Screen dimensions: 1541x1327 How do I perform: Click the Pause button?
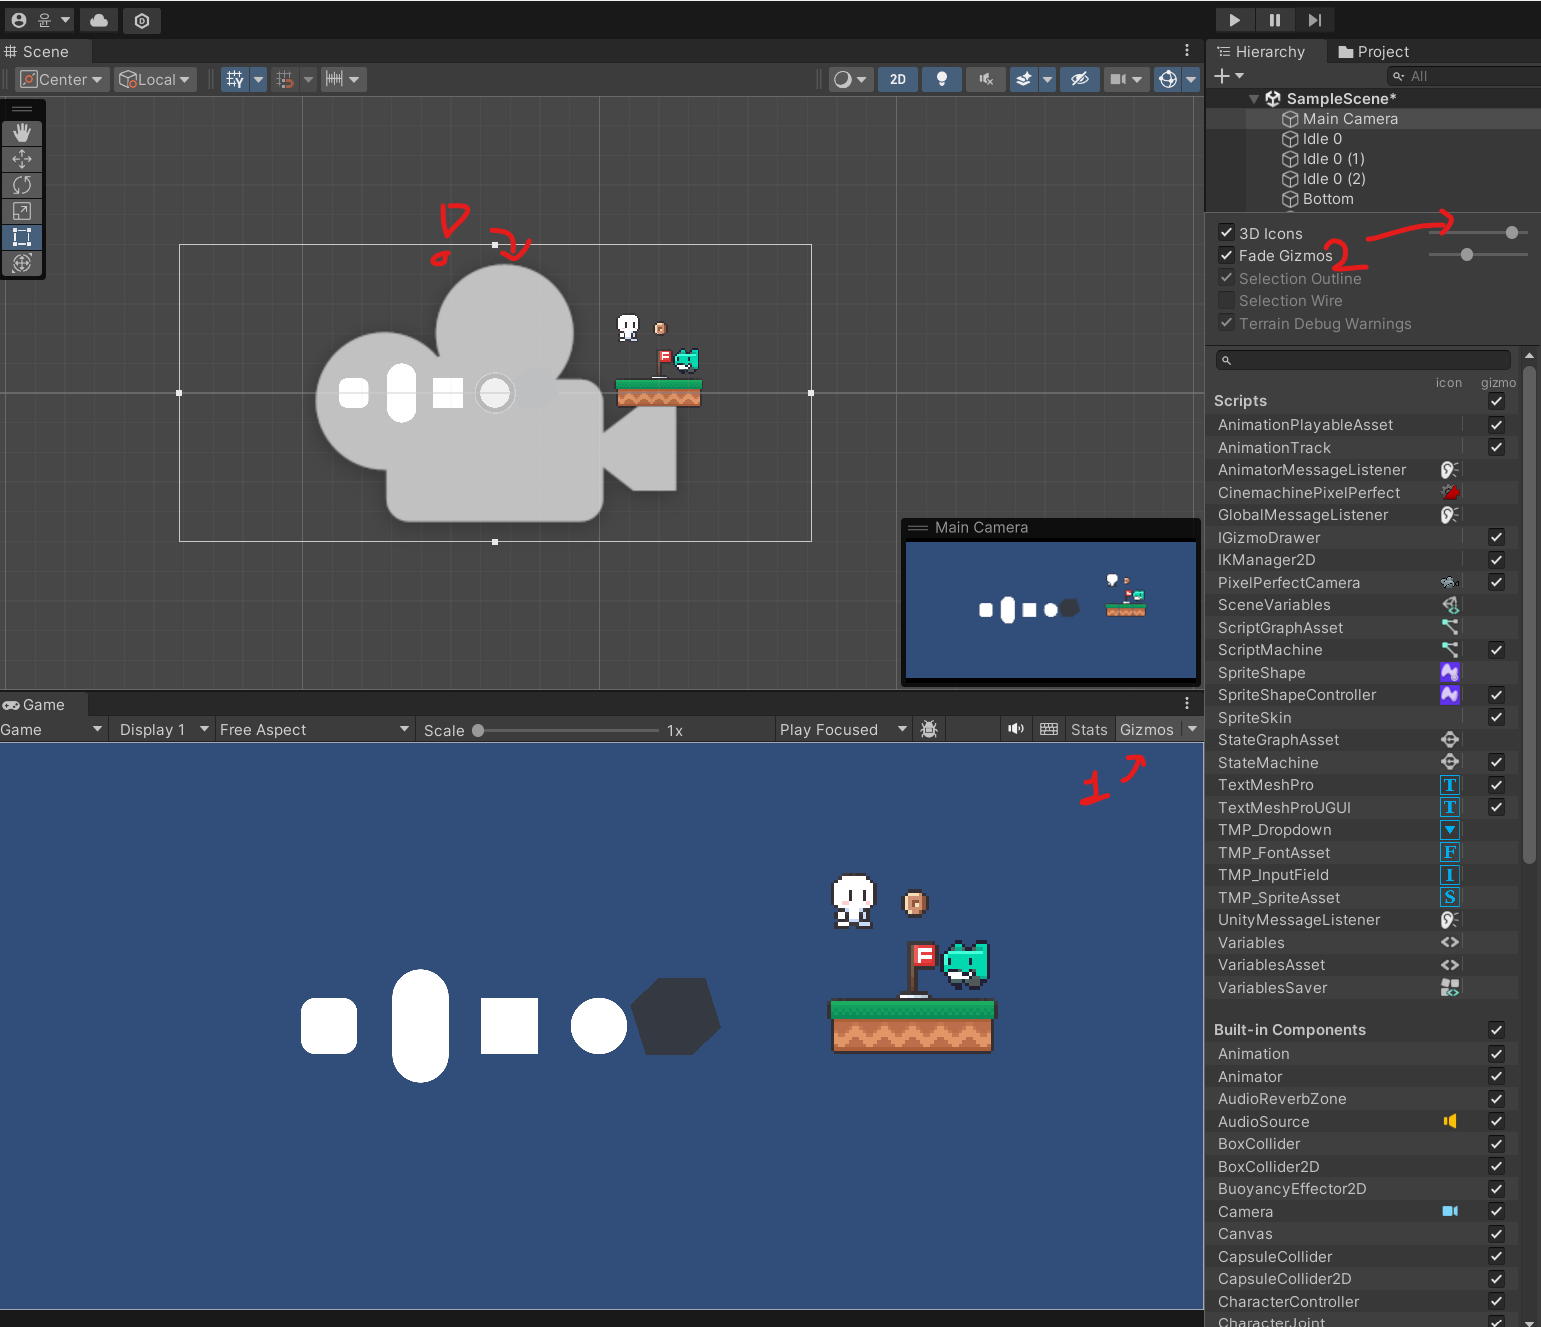tap(1275, 20)
